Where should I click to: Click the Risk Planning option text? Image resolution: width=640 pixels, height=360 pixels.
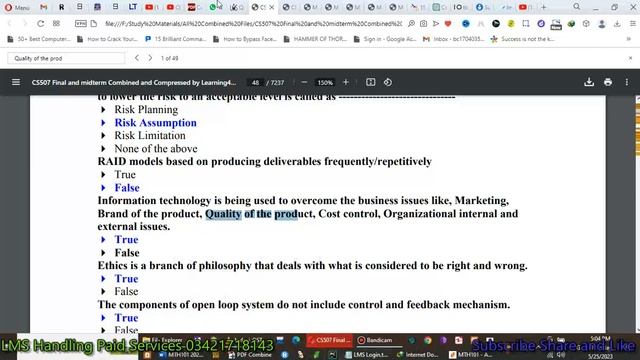pyautogui.click(x=146, y=109)
